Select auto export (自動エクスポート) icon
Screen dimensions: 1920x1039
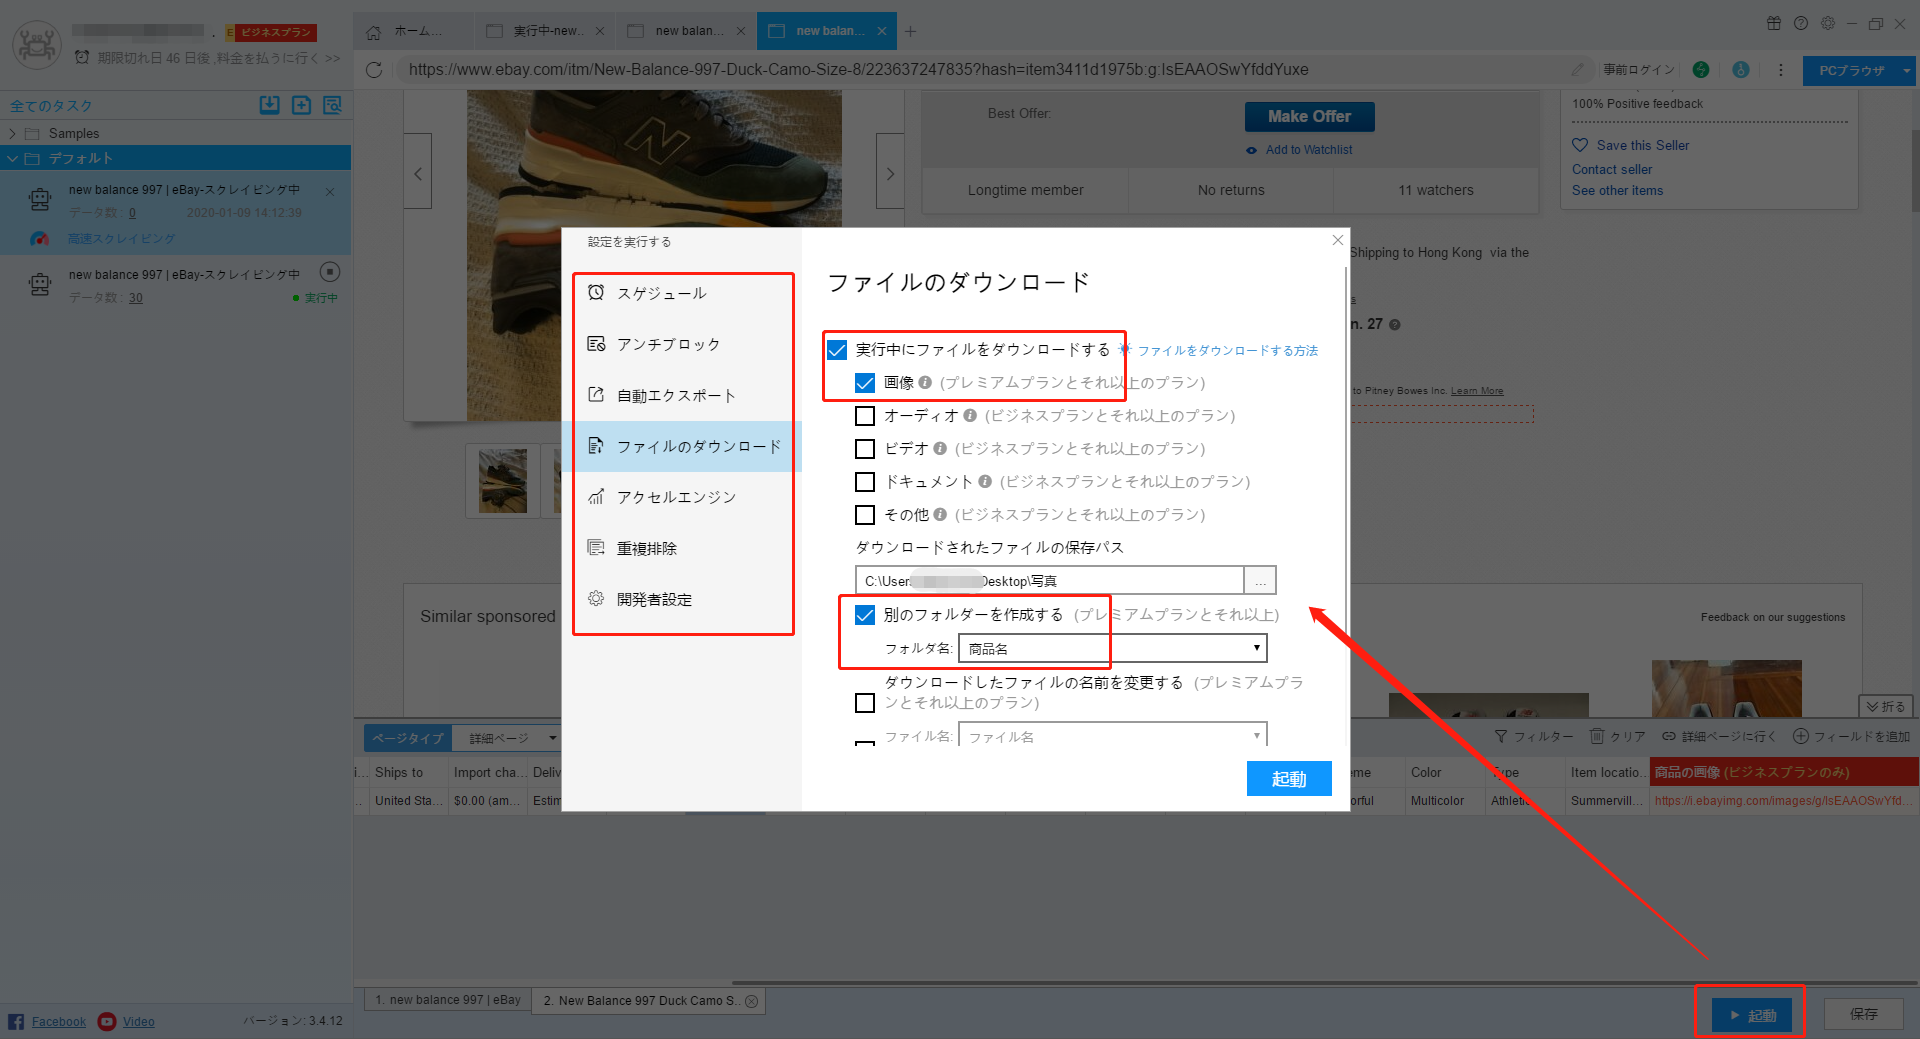596,395
